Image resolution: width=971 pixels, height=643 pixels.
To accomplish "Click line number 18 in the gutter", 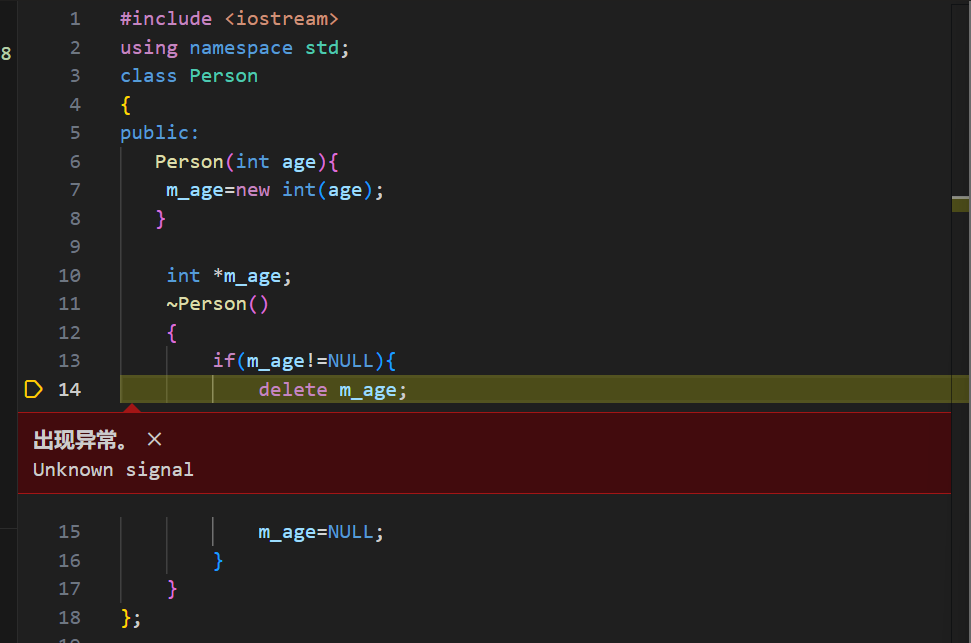I will (x=69, y=617).
